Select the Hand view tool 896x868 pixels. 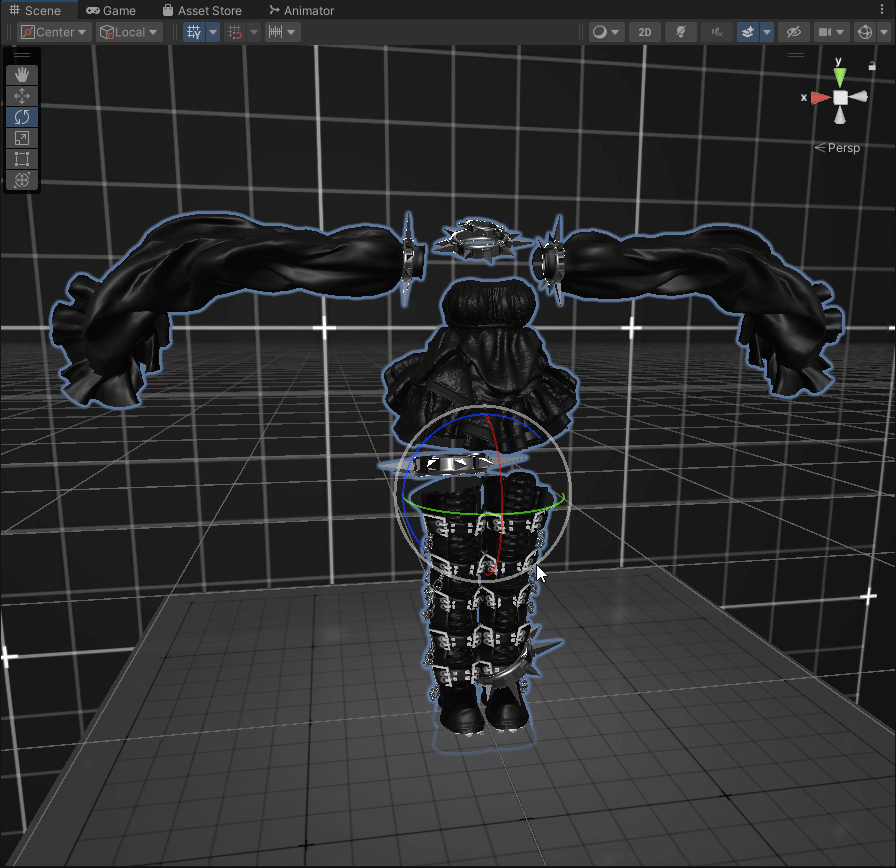21,75
